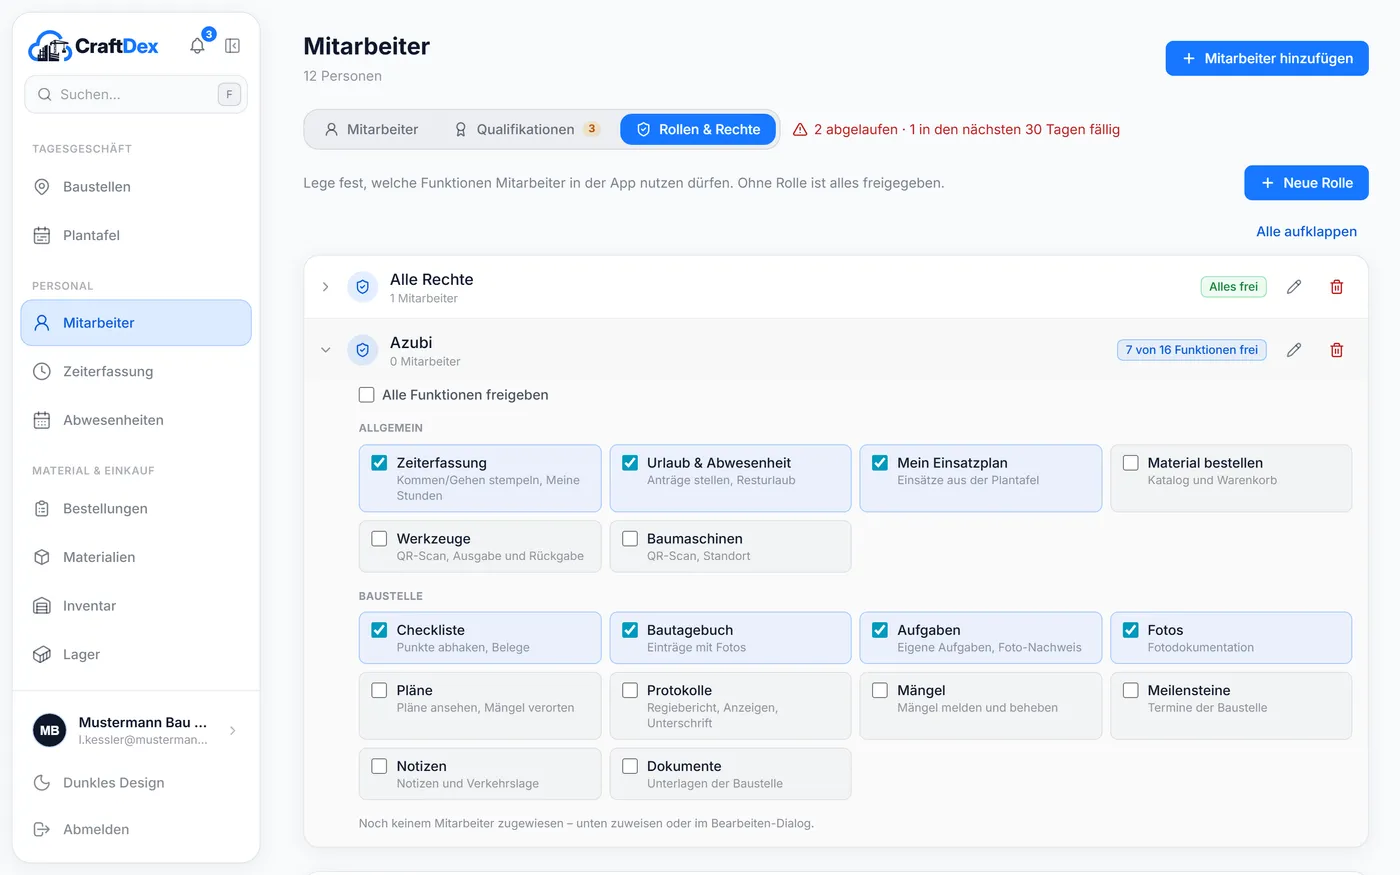This screenshot has height=875, width=1400.
Task: Click Alle aufklappen link
Action: pos(1306,232)
